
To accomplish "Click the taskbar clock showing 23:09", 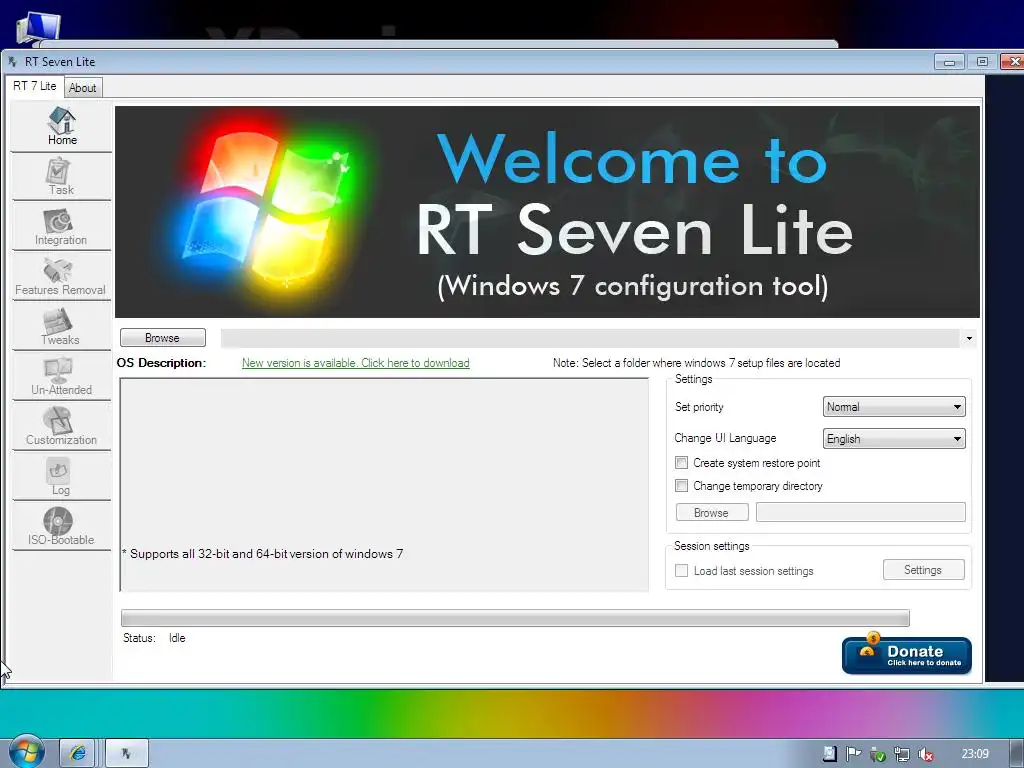I will tap(975, 754).
